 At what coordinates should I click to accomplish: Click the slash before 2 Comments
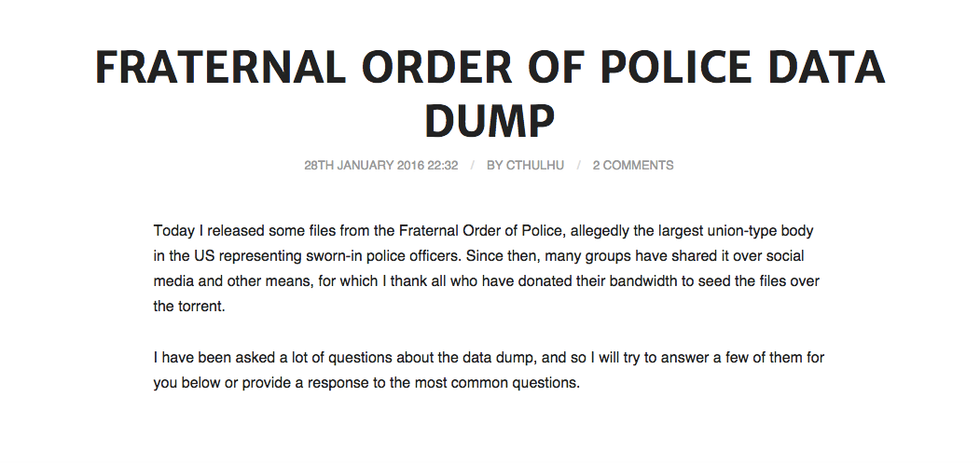[x=578, y=165]
